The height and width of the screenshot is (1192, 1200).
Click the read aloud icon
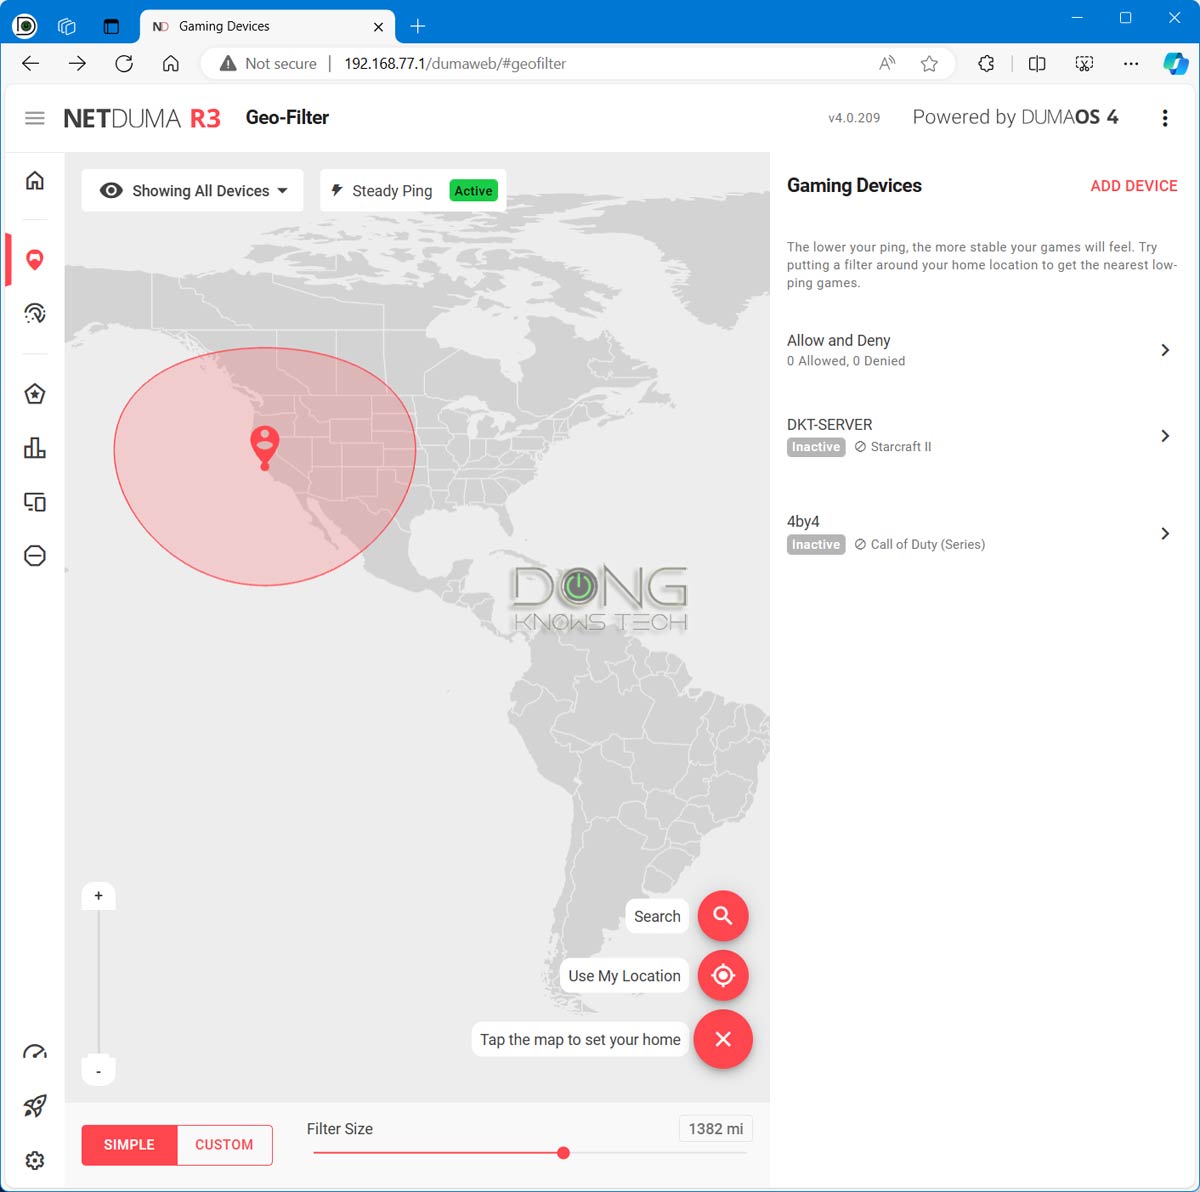[x=887, y=63]
